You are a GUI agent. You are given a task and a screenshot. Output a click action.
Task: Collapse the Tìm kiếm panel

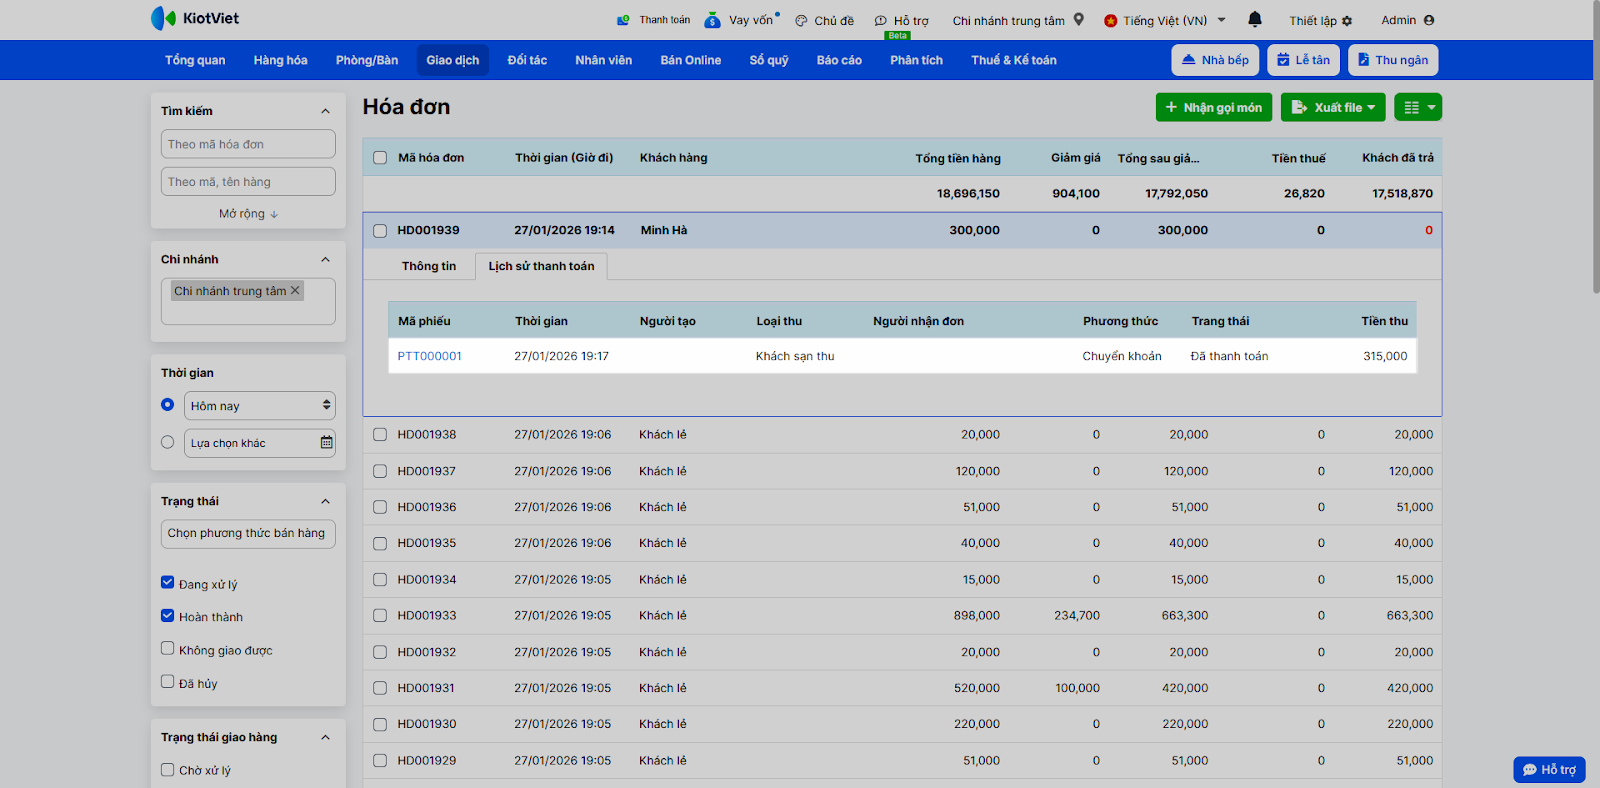(325, 111)
